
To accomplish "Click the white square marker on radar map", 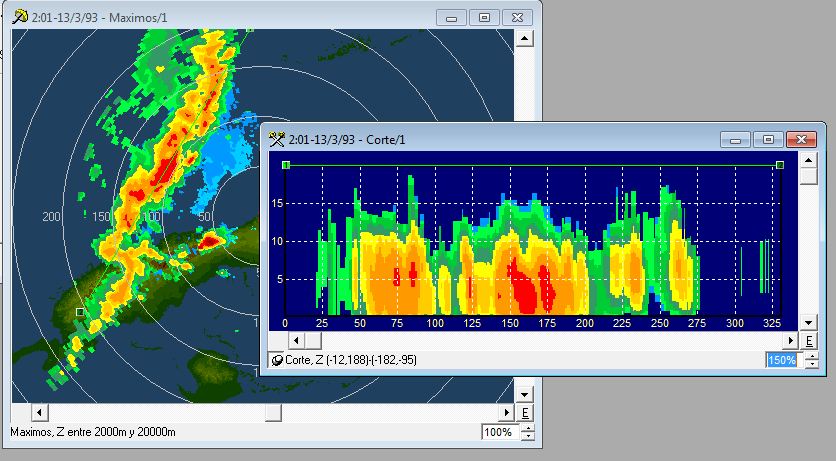I will [x=80, y=312].
